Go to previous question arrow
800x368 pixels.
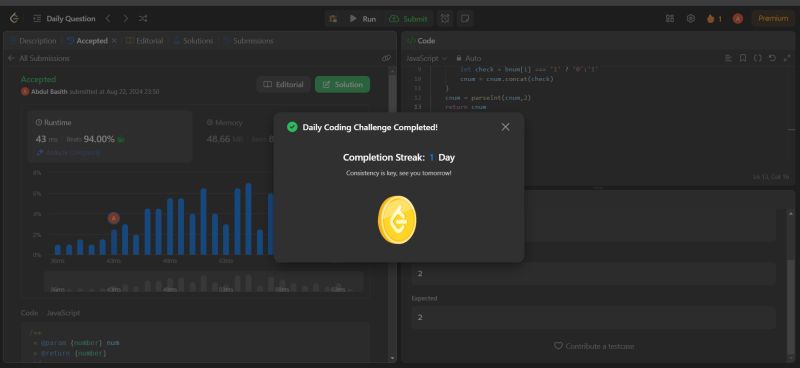(x=108, y=18)
